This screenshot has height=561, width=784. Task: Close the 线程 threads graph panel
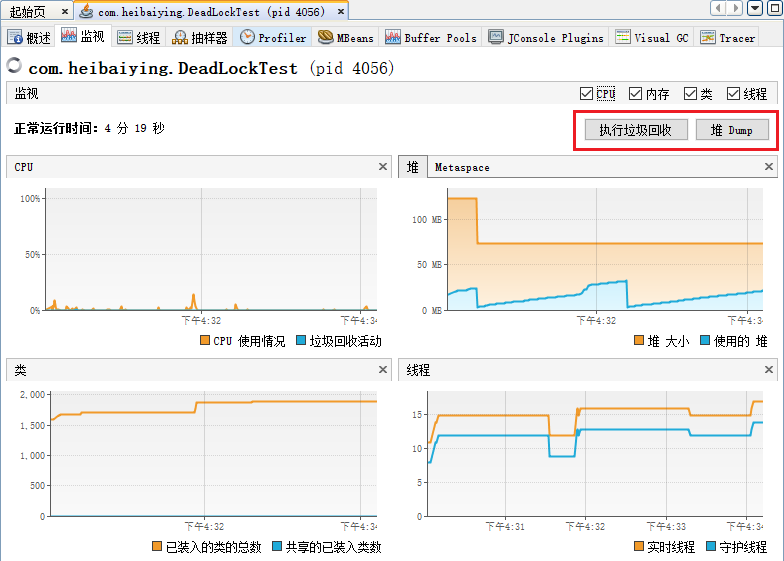pos(775,369)
